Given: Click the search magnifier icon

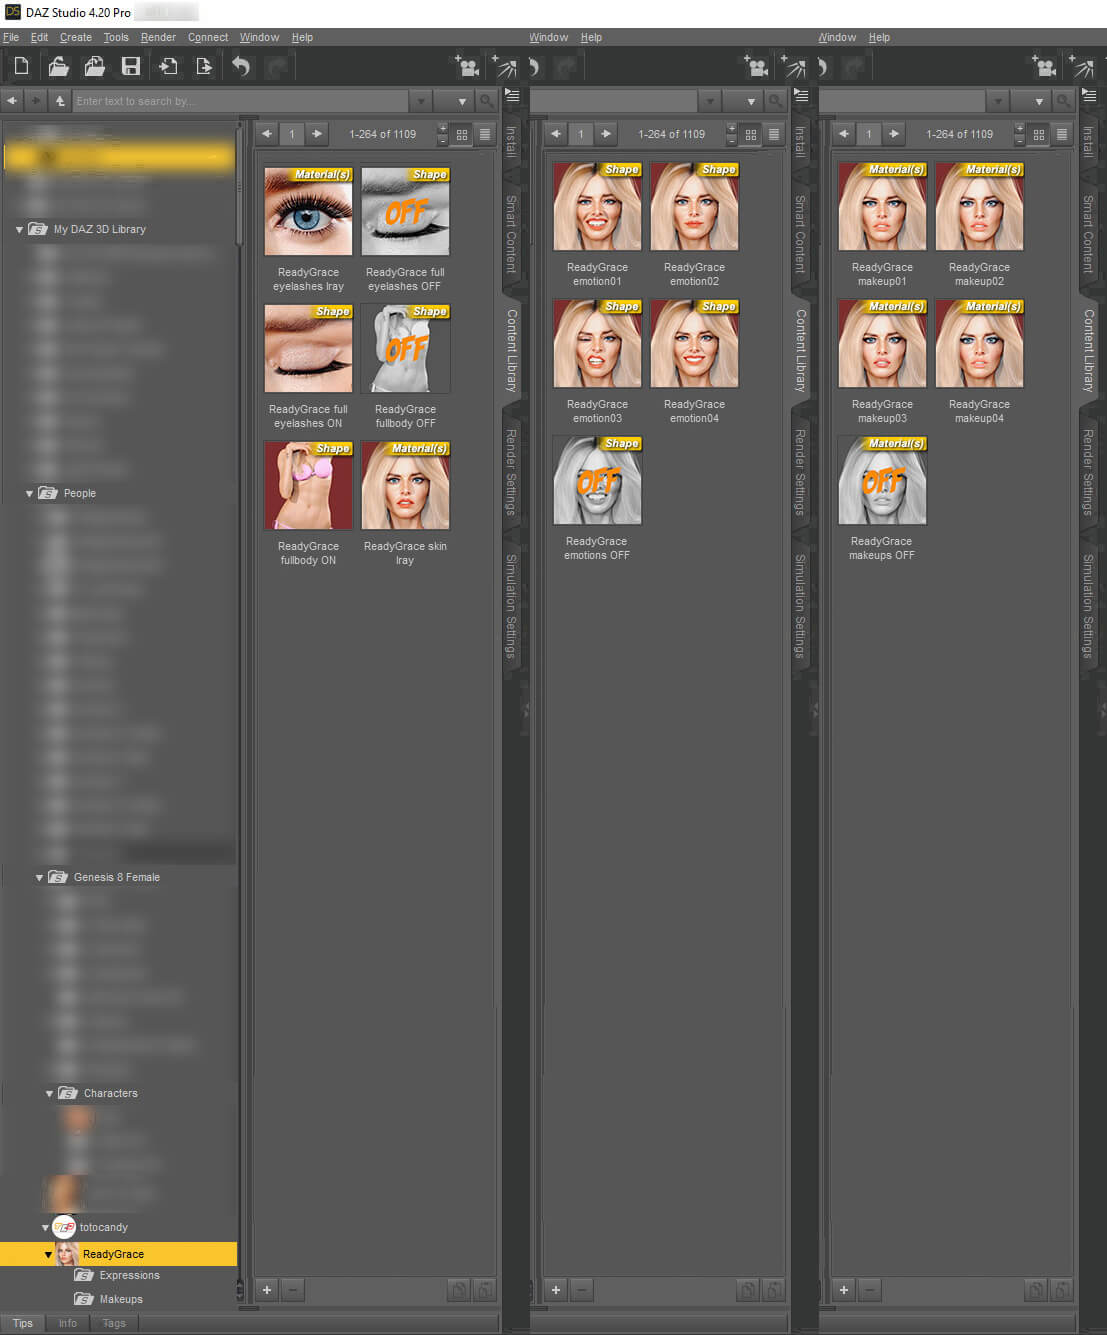Looking at the screenshot, I should click(x=487, y=101).
